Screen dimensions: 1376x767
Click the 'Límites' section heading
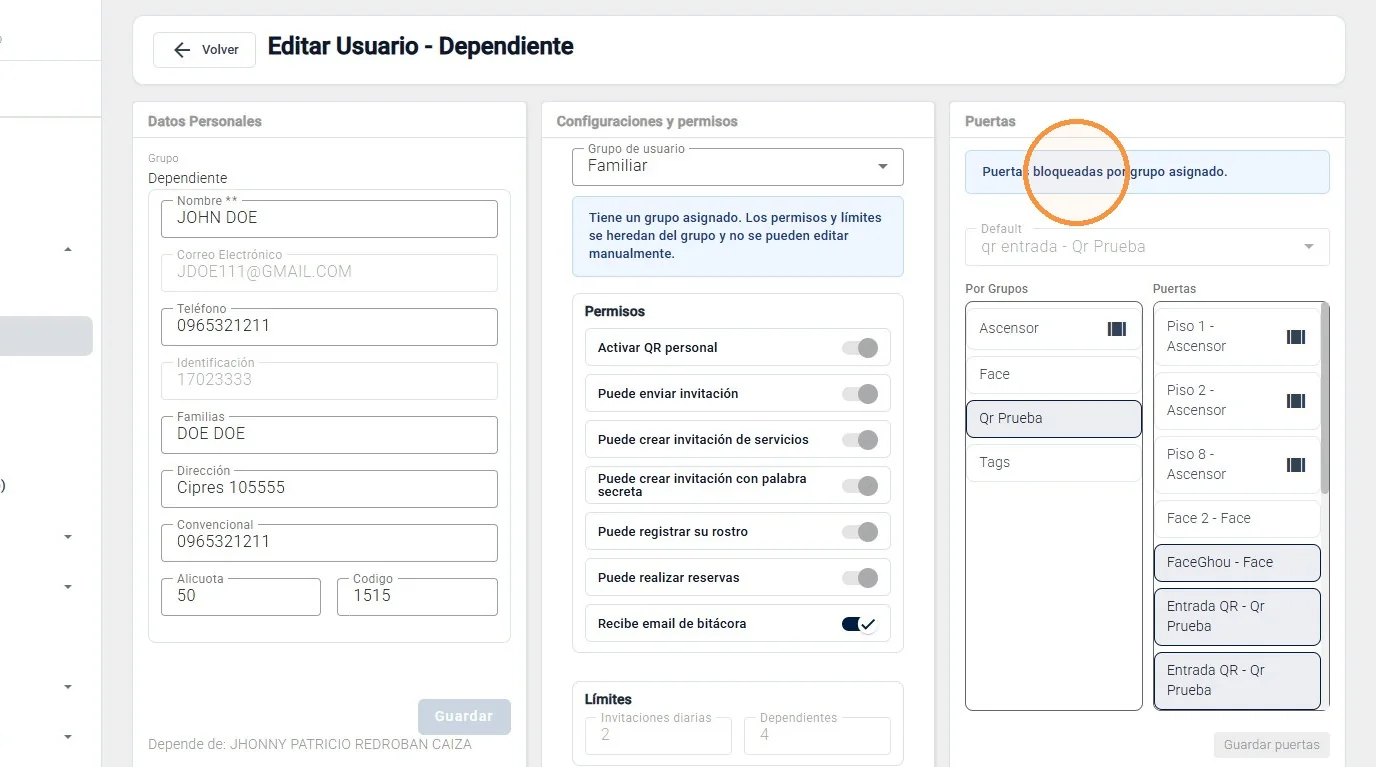(608, 699)
